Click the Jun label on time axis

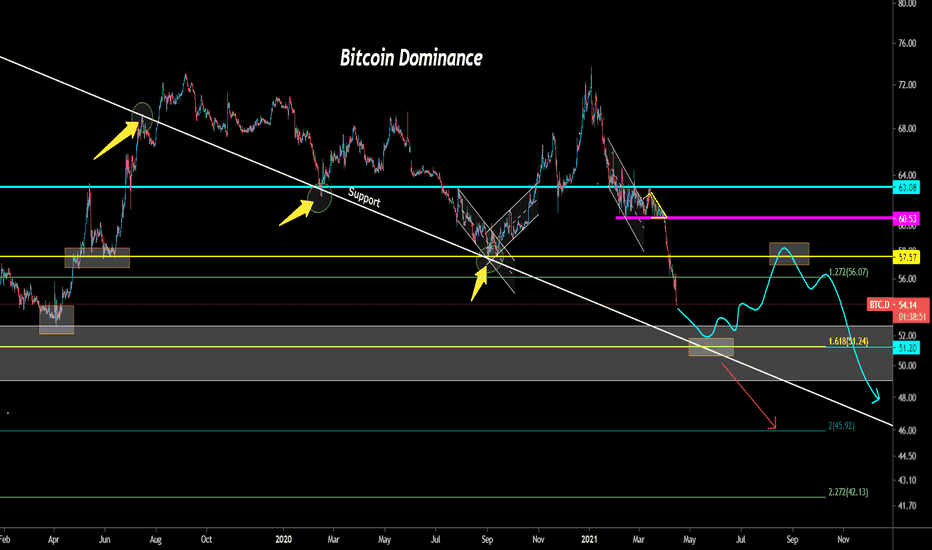(x=105, y=540)
